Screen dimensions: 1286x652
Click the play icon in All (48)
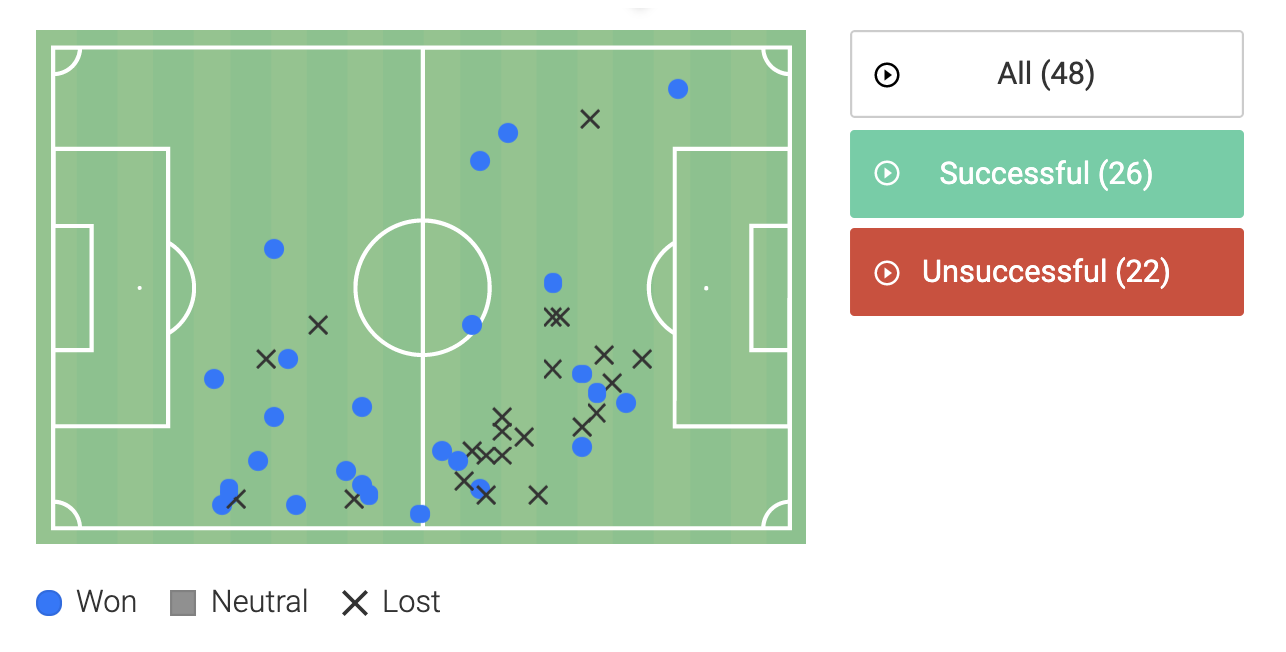click(887, 75)
